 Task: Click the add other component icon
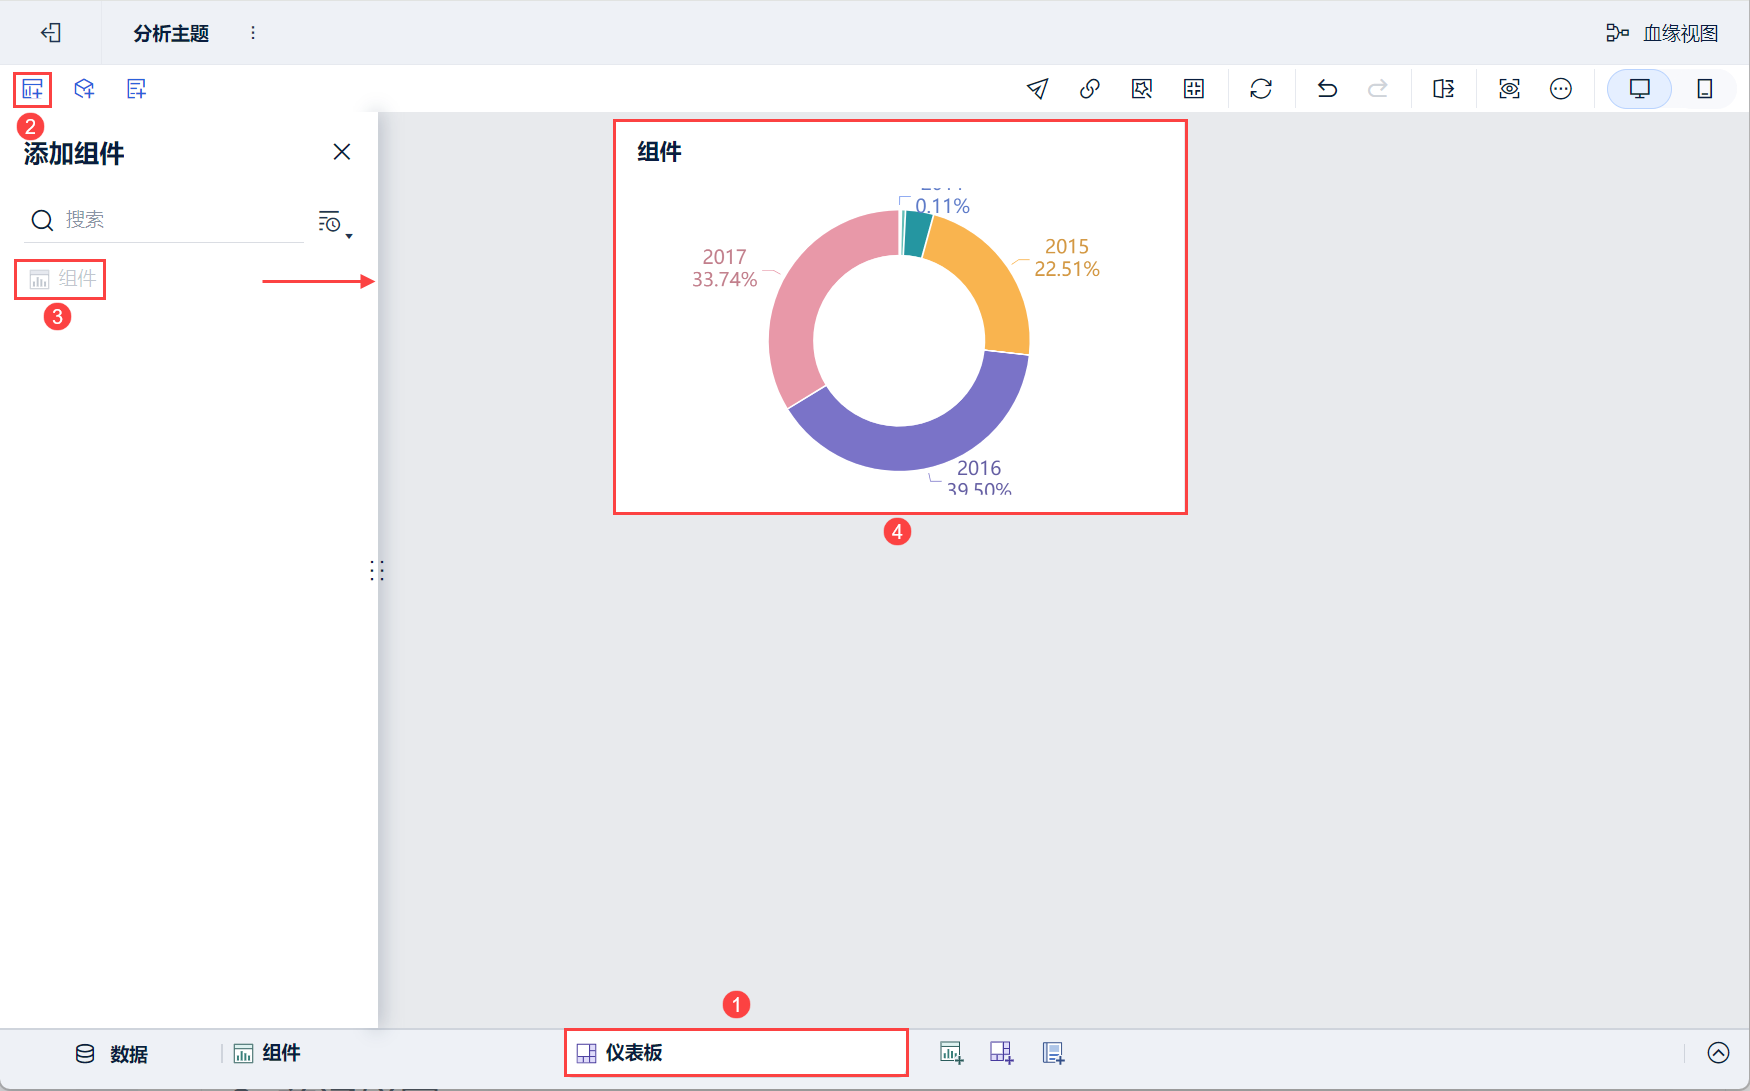[x=137, y=89]
